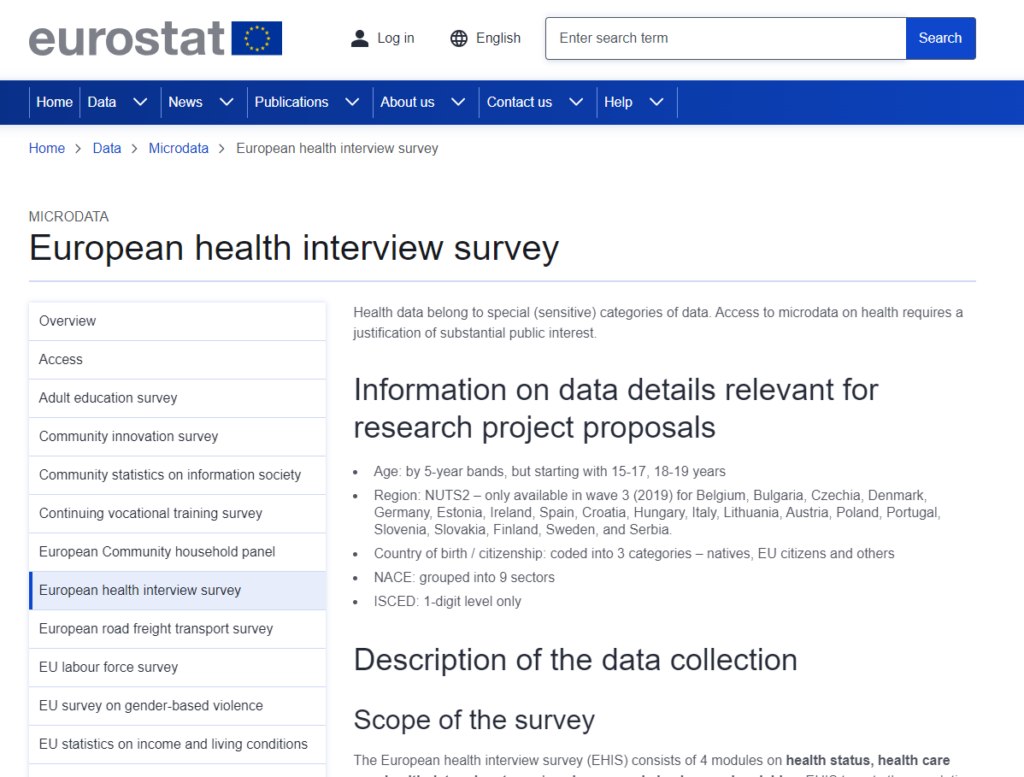This screenshot has height=777, width=1024.
Task: Click the EU flag emblem
Action: click(x=257, y=38)
